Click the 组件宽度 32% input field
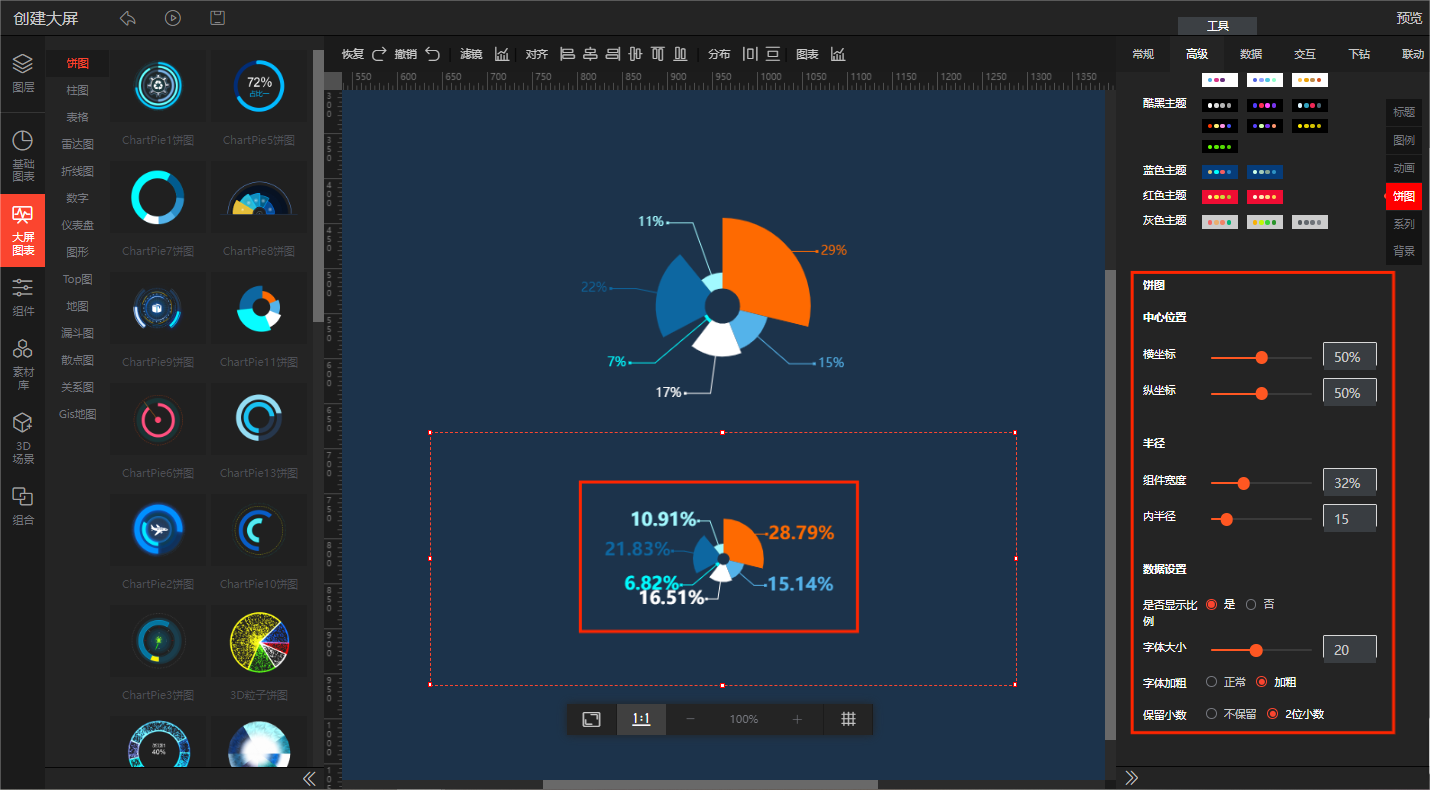 click(1349, 482)
